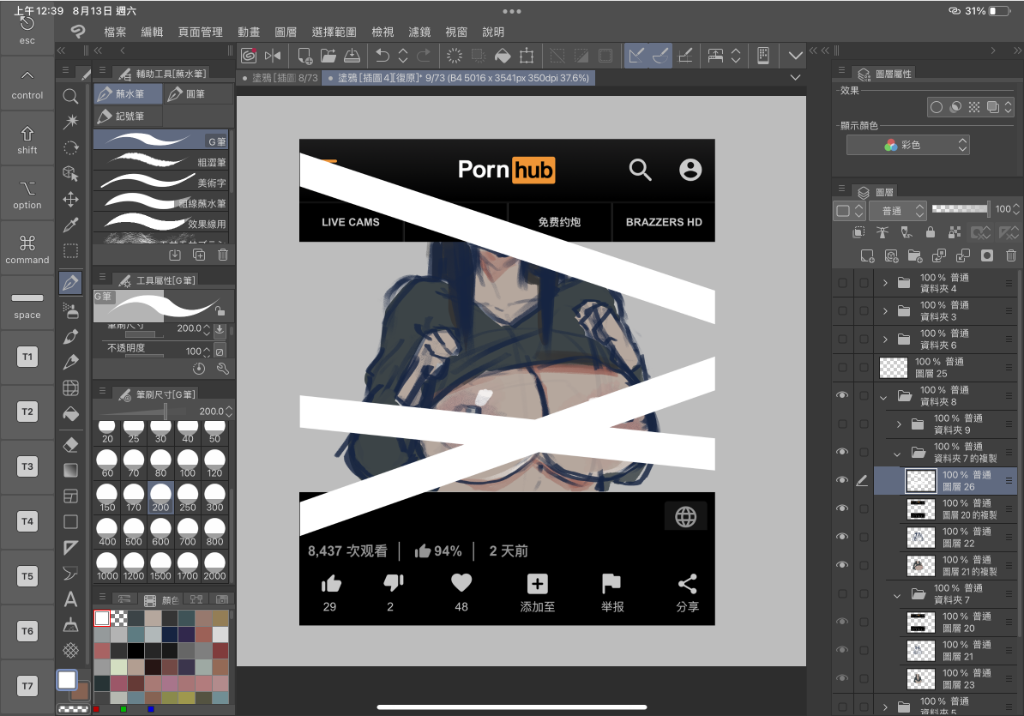Click the fill icon in command bar
This screenshot has height=716, width=1024.
point(502,56)
